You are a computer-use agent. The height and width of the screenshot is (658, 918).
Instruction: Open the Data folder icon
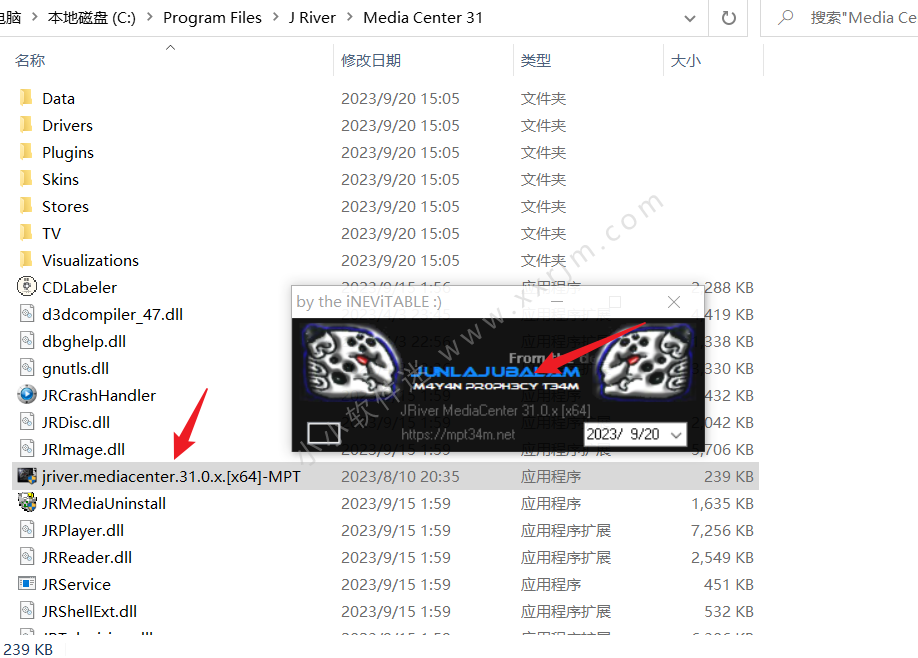(26, 98)
